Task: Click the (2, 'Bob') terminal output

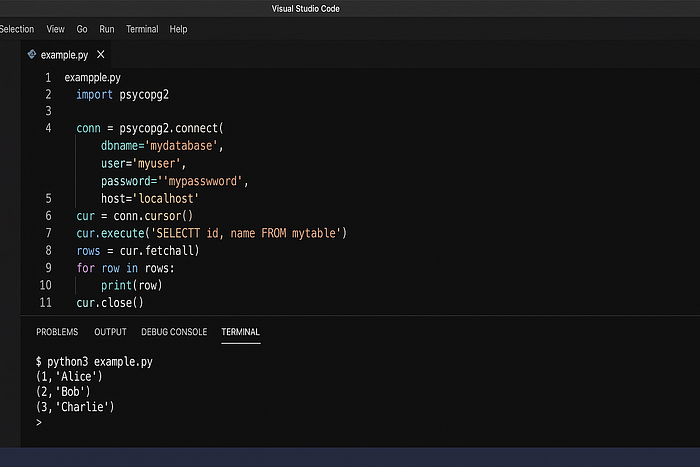Action: tap(63, 392)
